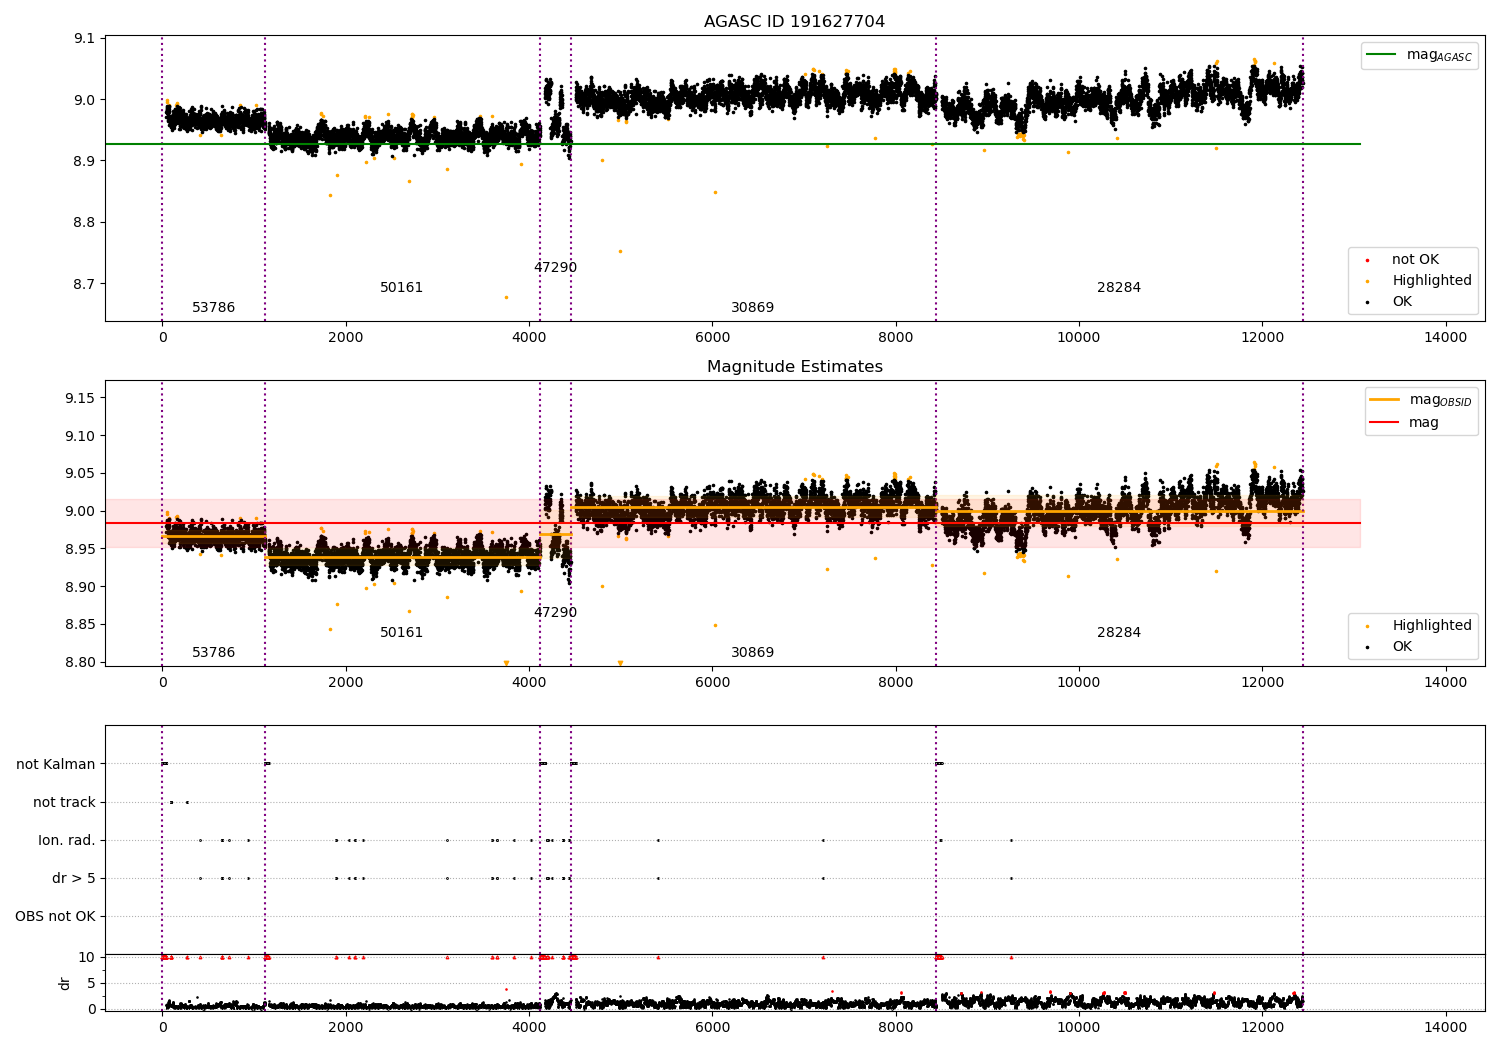
Task: Click the 9.15 y-axis tick label
Action: tap(81, 399)
